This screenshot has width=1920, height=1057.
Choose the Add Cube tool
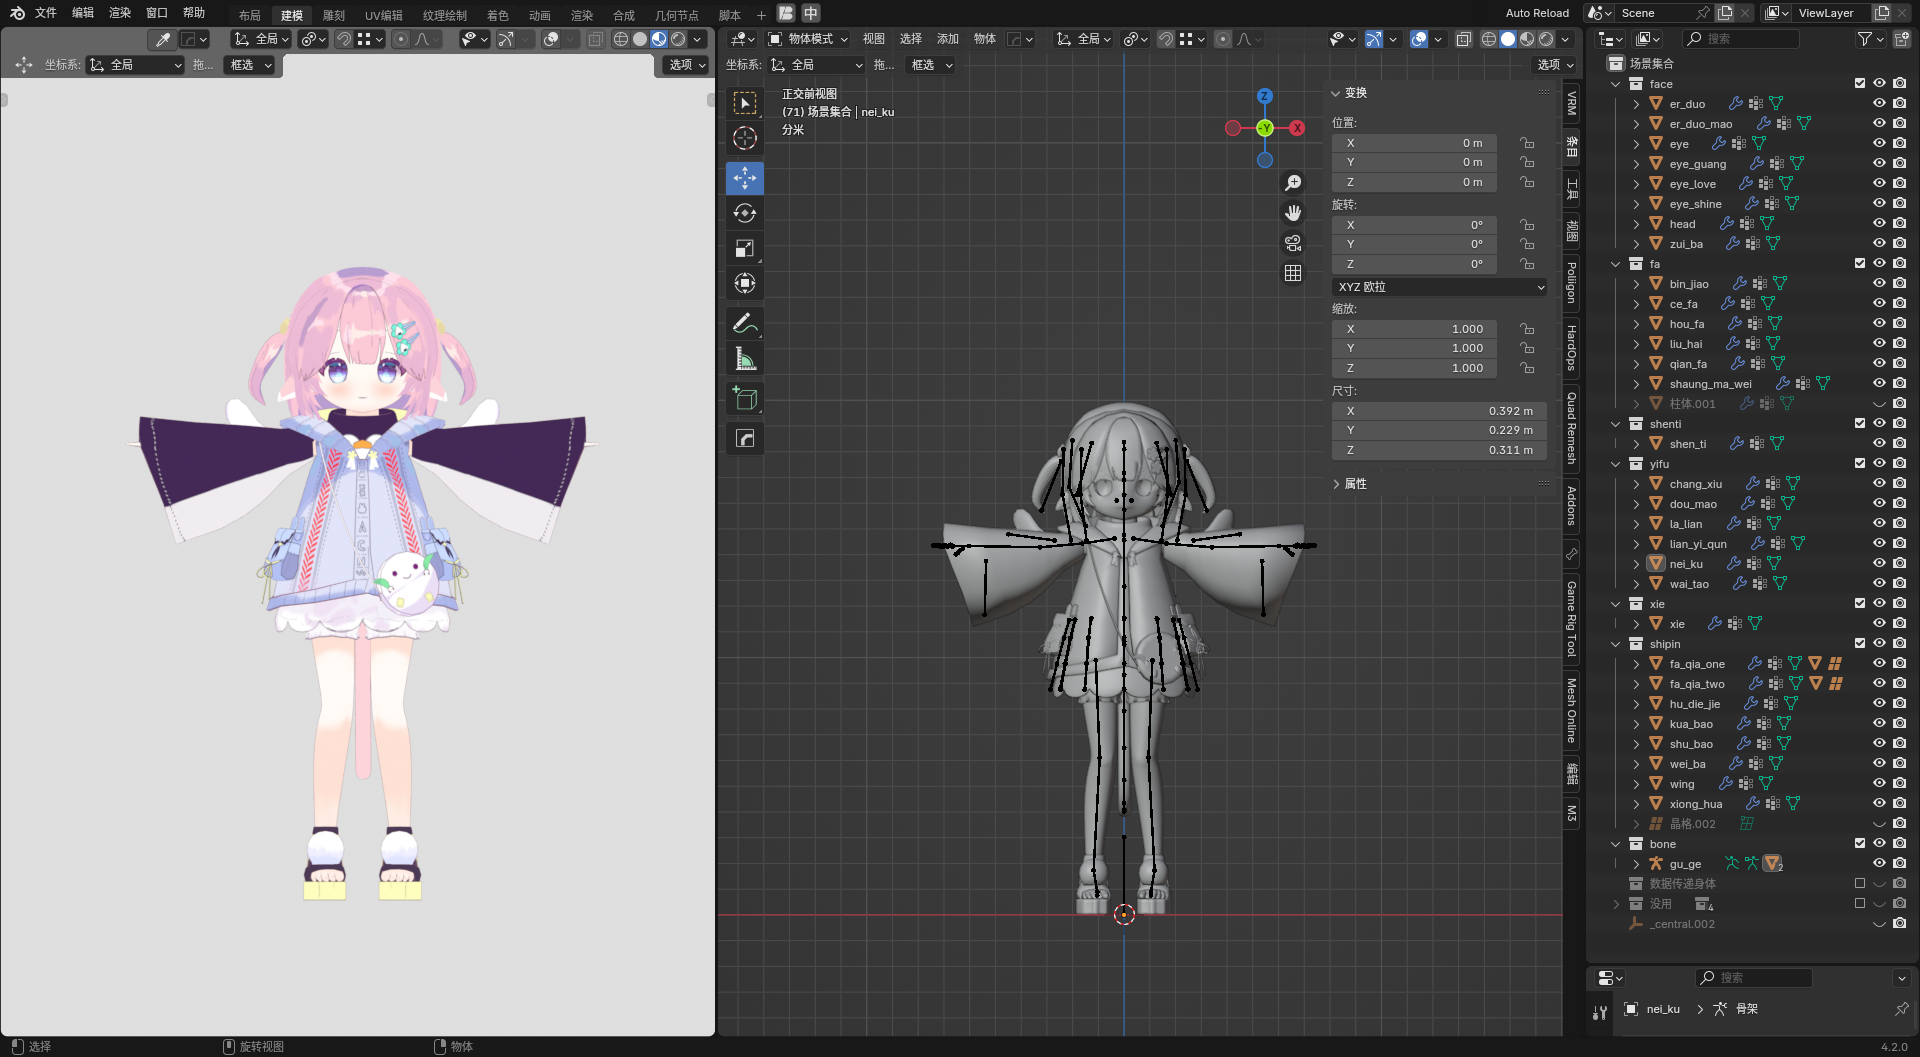coord(745,399)
